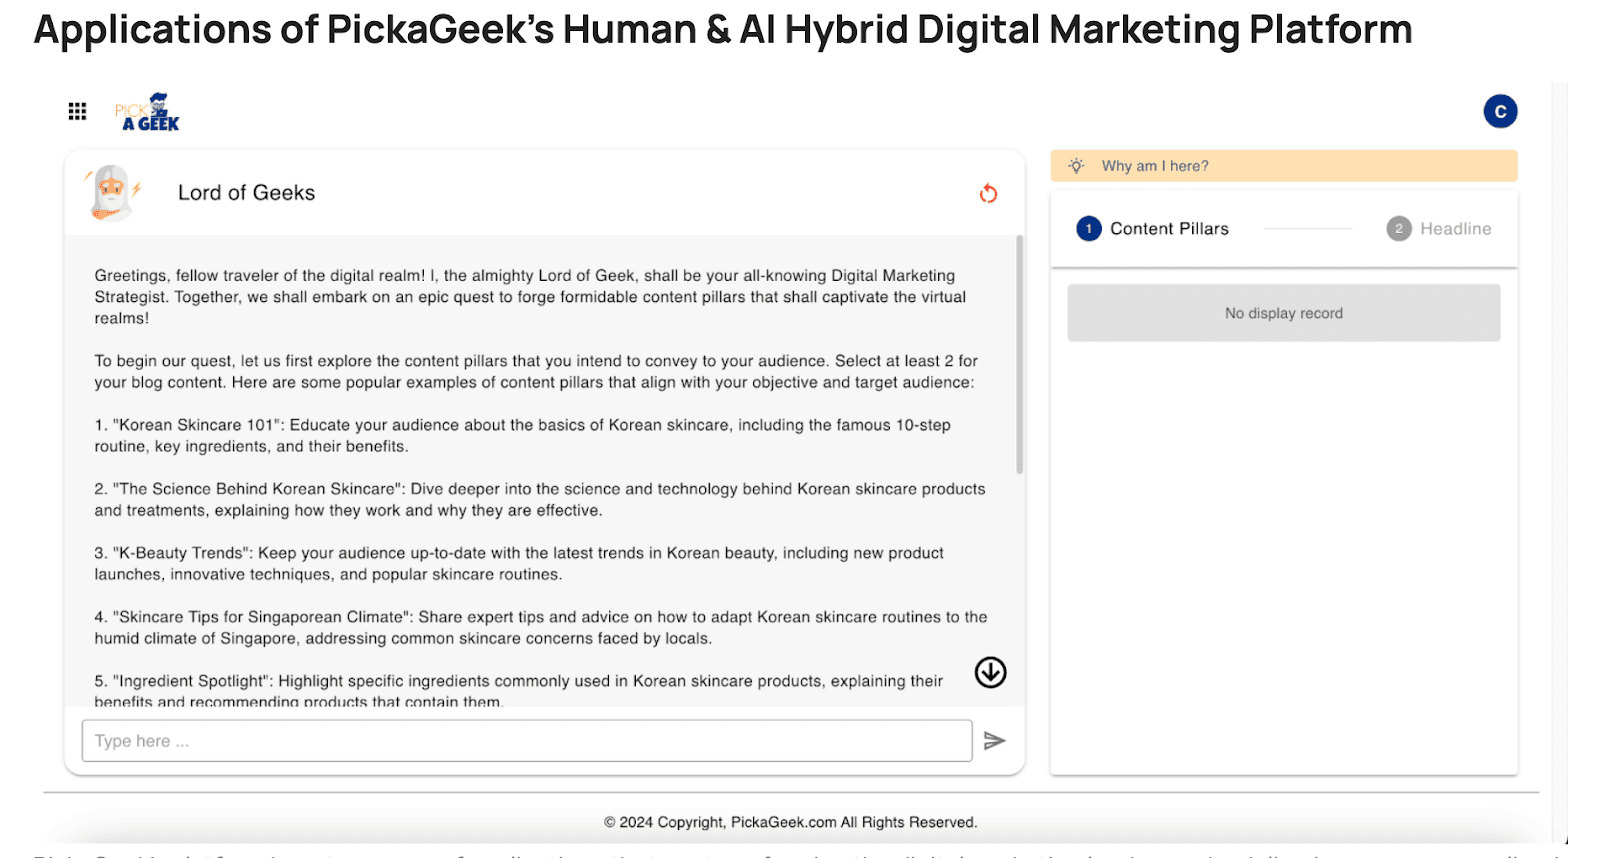This screenshot has height=858, width=1600.
Task: Click the 'Lord of Geeks' chat title
Action: pos(246,193)
